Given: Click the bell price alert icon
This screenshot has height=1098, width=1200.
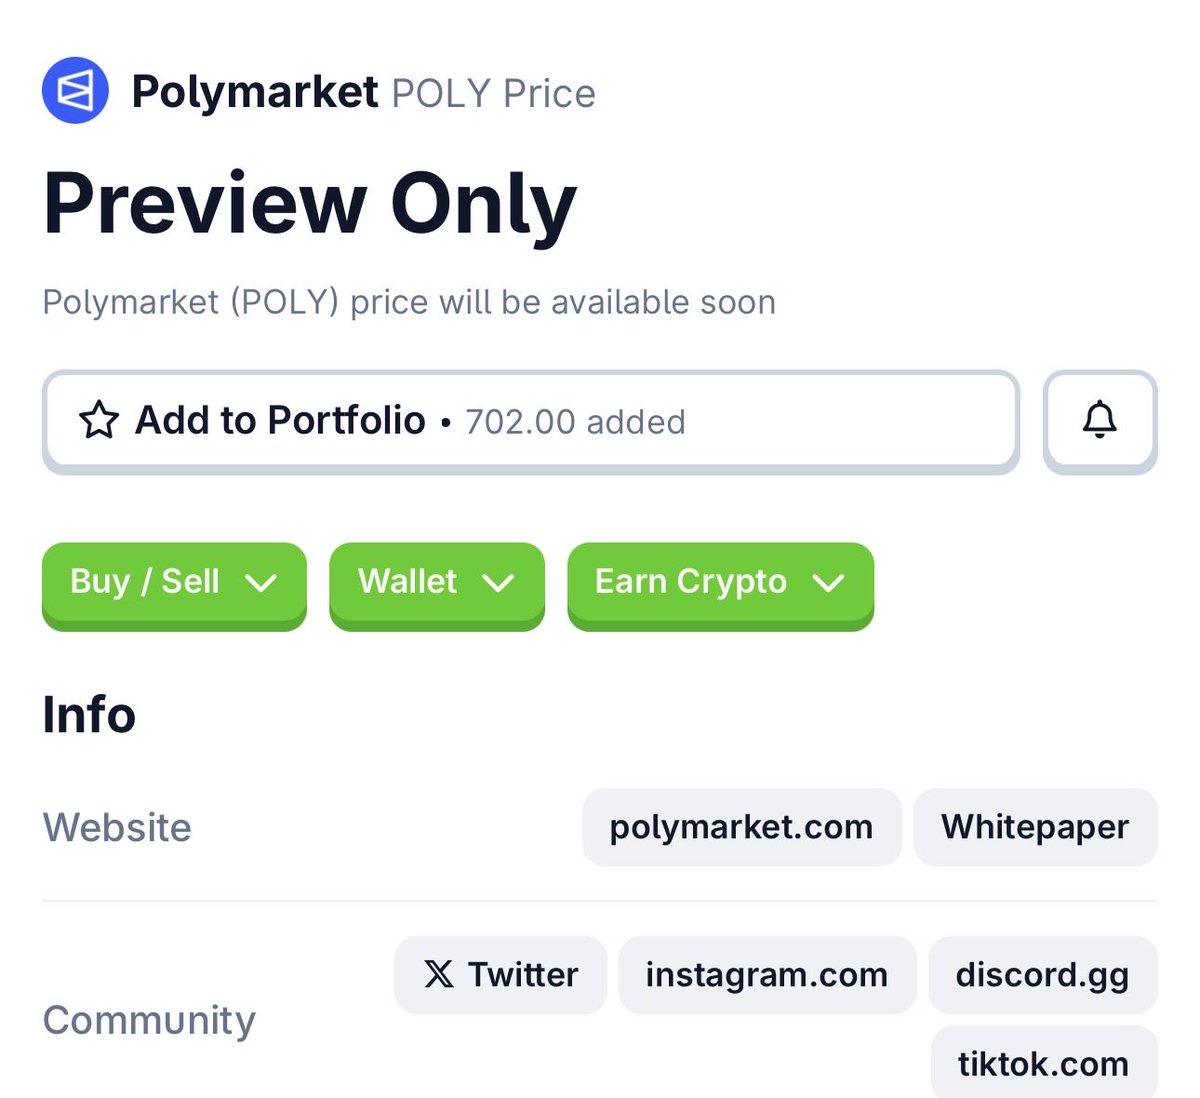Looking at the screenshot, I should pyautogui.click(x=1099, y=421).
